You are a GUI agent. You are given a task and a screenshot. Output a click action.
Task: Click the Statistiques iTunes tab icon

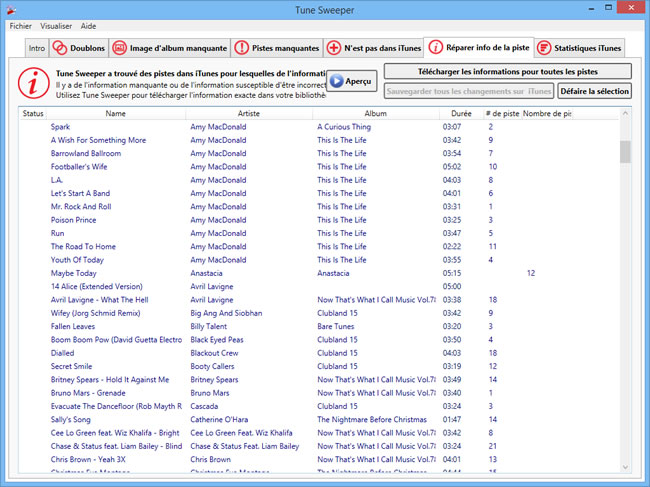pos(544,48)
